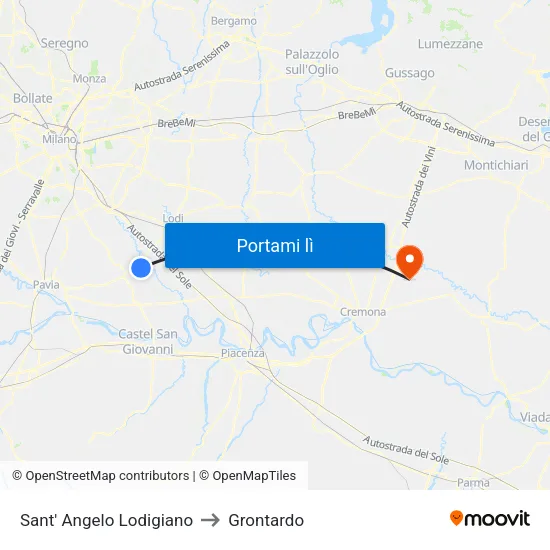The width and height of the screenshot is (550, 550).
Task: Click the Monza city label
Action: pyautogui.click(x=89, y=79)
